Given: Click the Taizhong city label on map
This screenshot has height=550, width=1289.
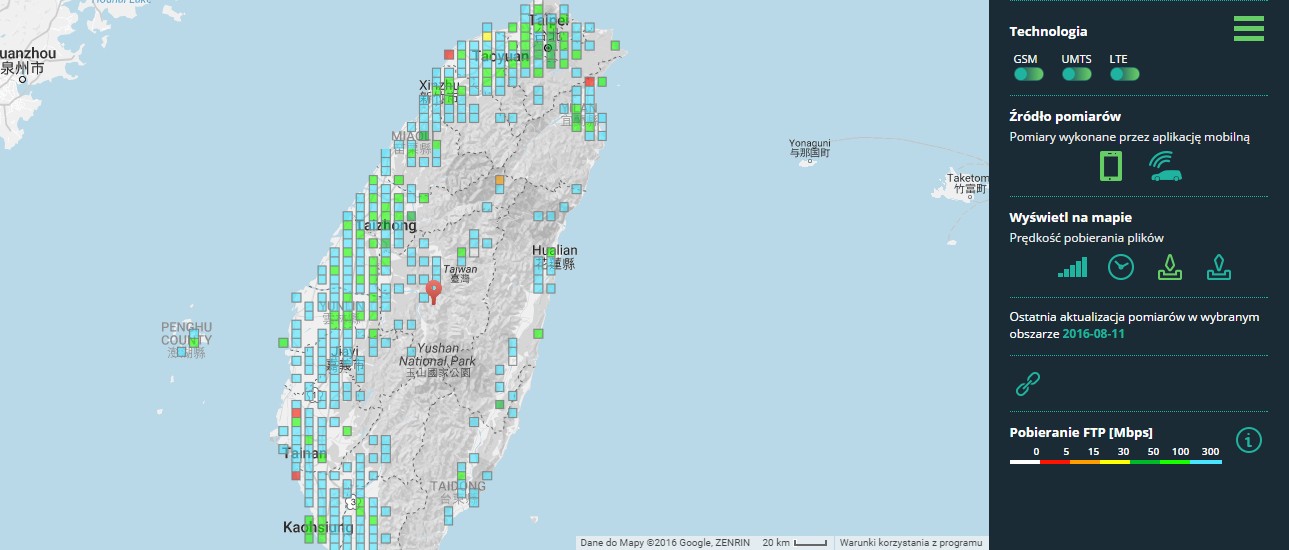Looking at the screenshot, I should [385, 226].
